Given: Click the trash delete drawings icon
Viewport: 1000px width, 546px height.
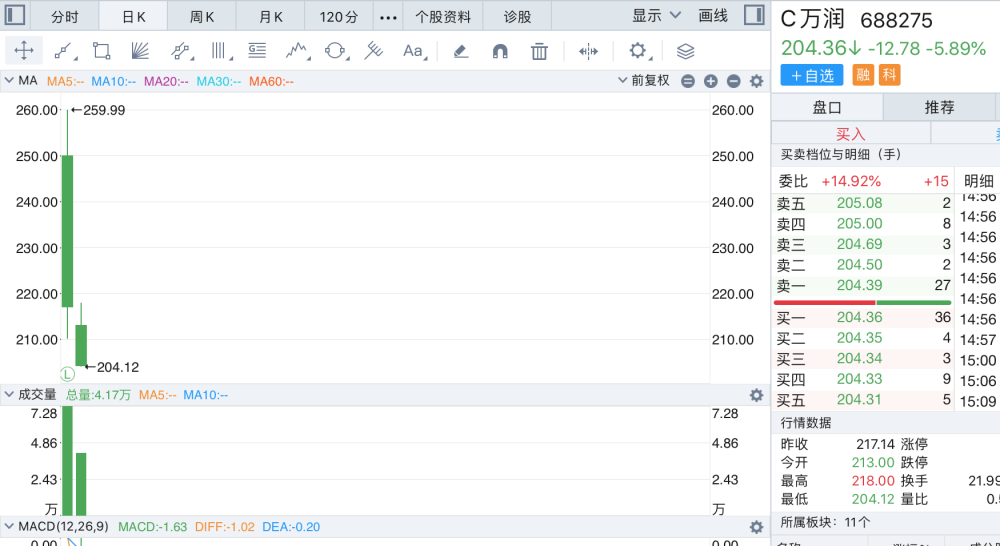Looking at the screenshot, I should [539, 50].
